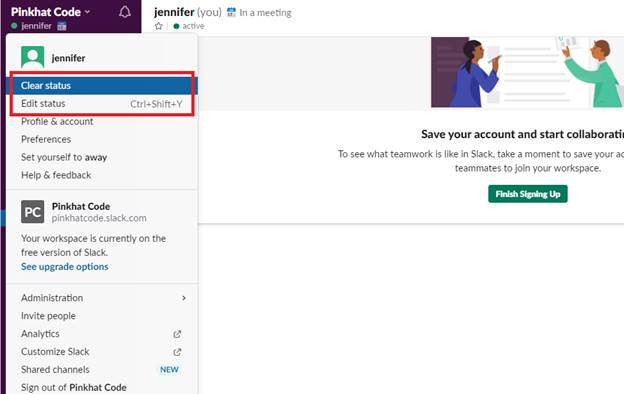The width and height of the screenshot is (624, 394).
Task: Select Clear status menu item
Action: click(x=102, y=86)
